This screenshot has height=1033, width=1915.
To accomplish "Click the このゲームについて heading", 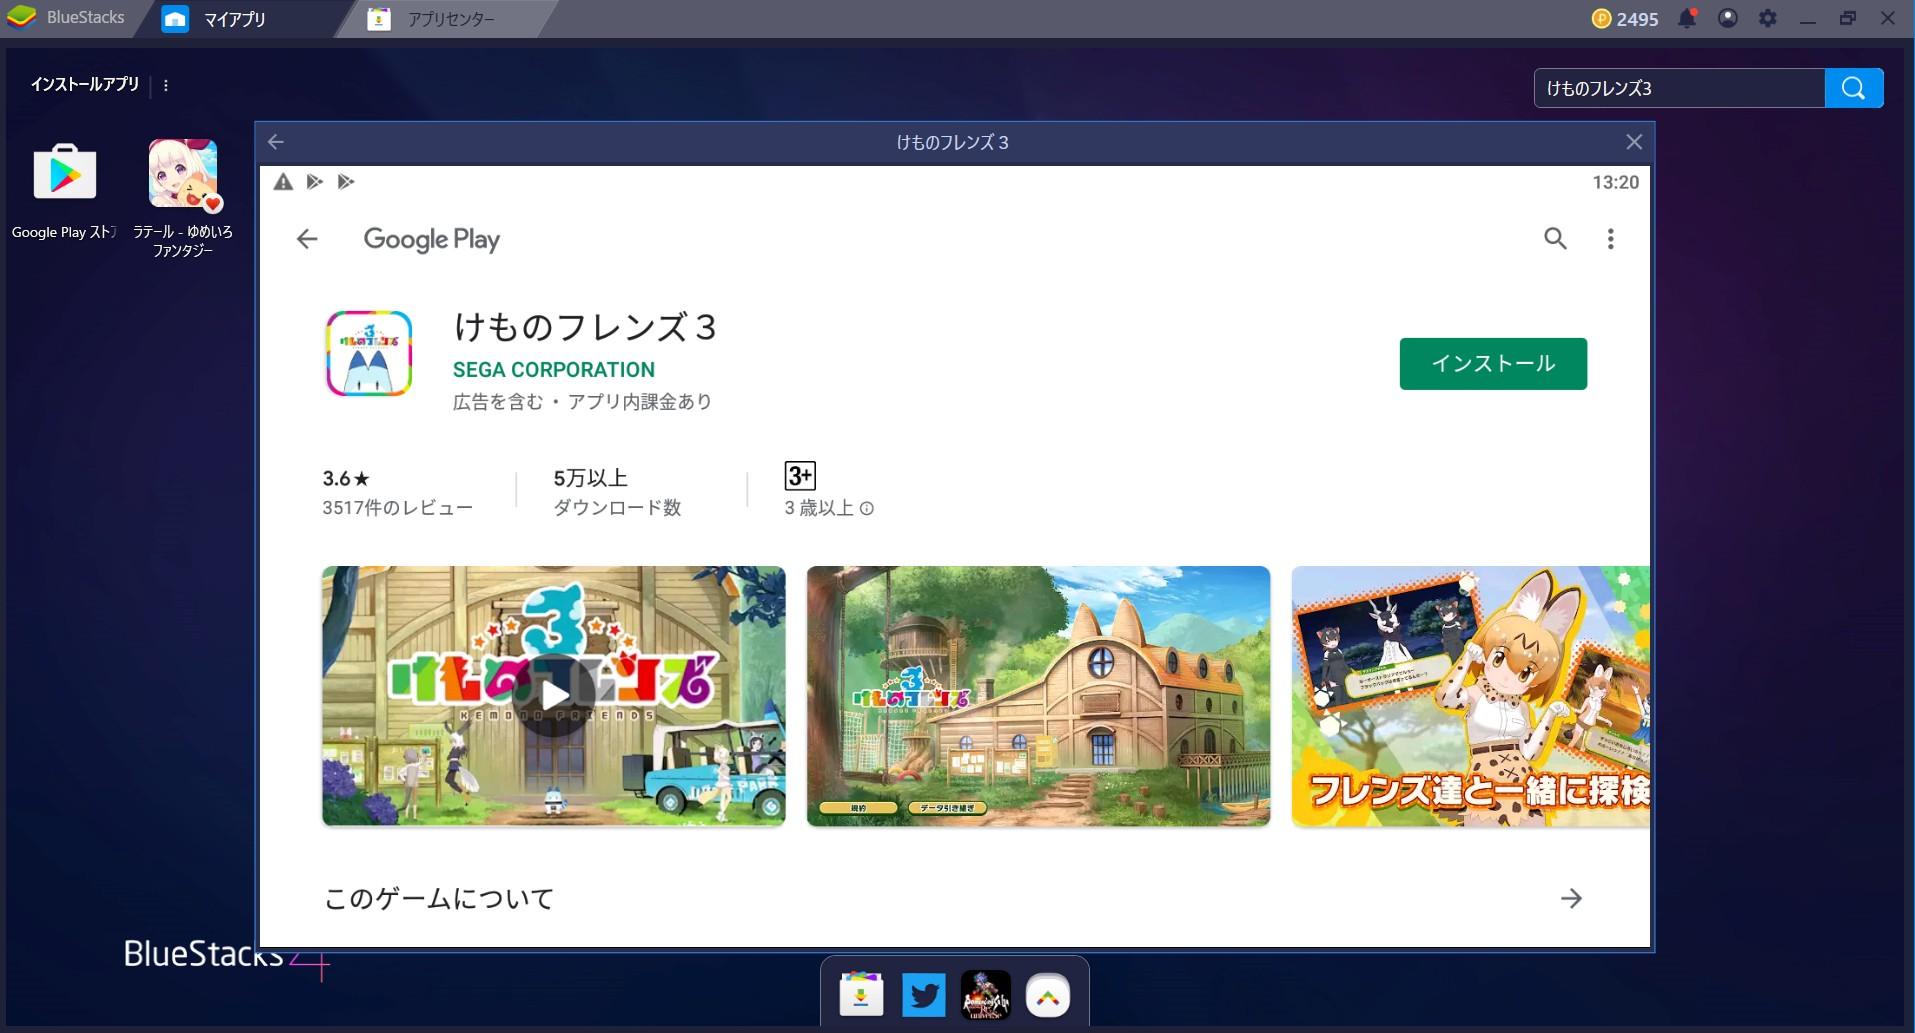I will pos(439,898).
